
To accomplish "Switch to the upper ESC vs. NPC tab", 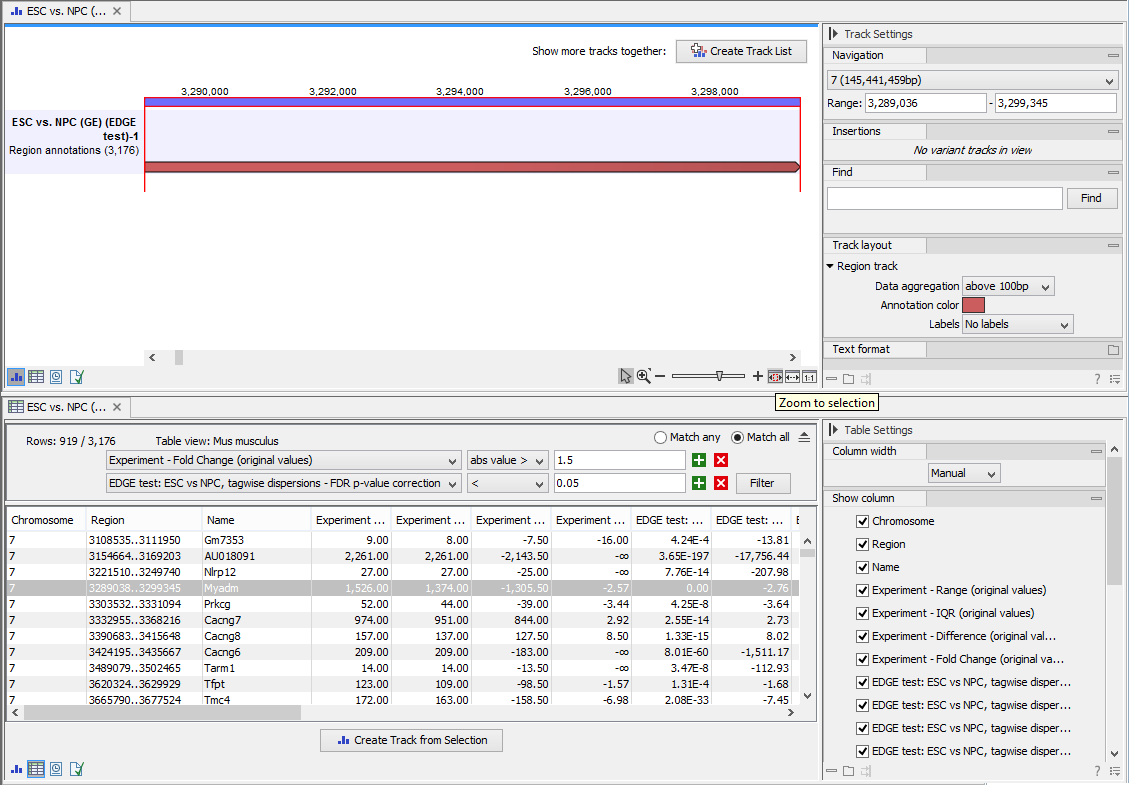I will (62, 11).
